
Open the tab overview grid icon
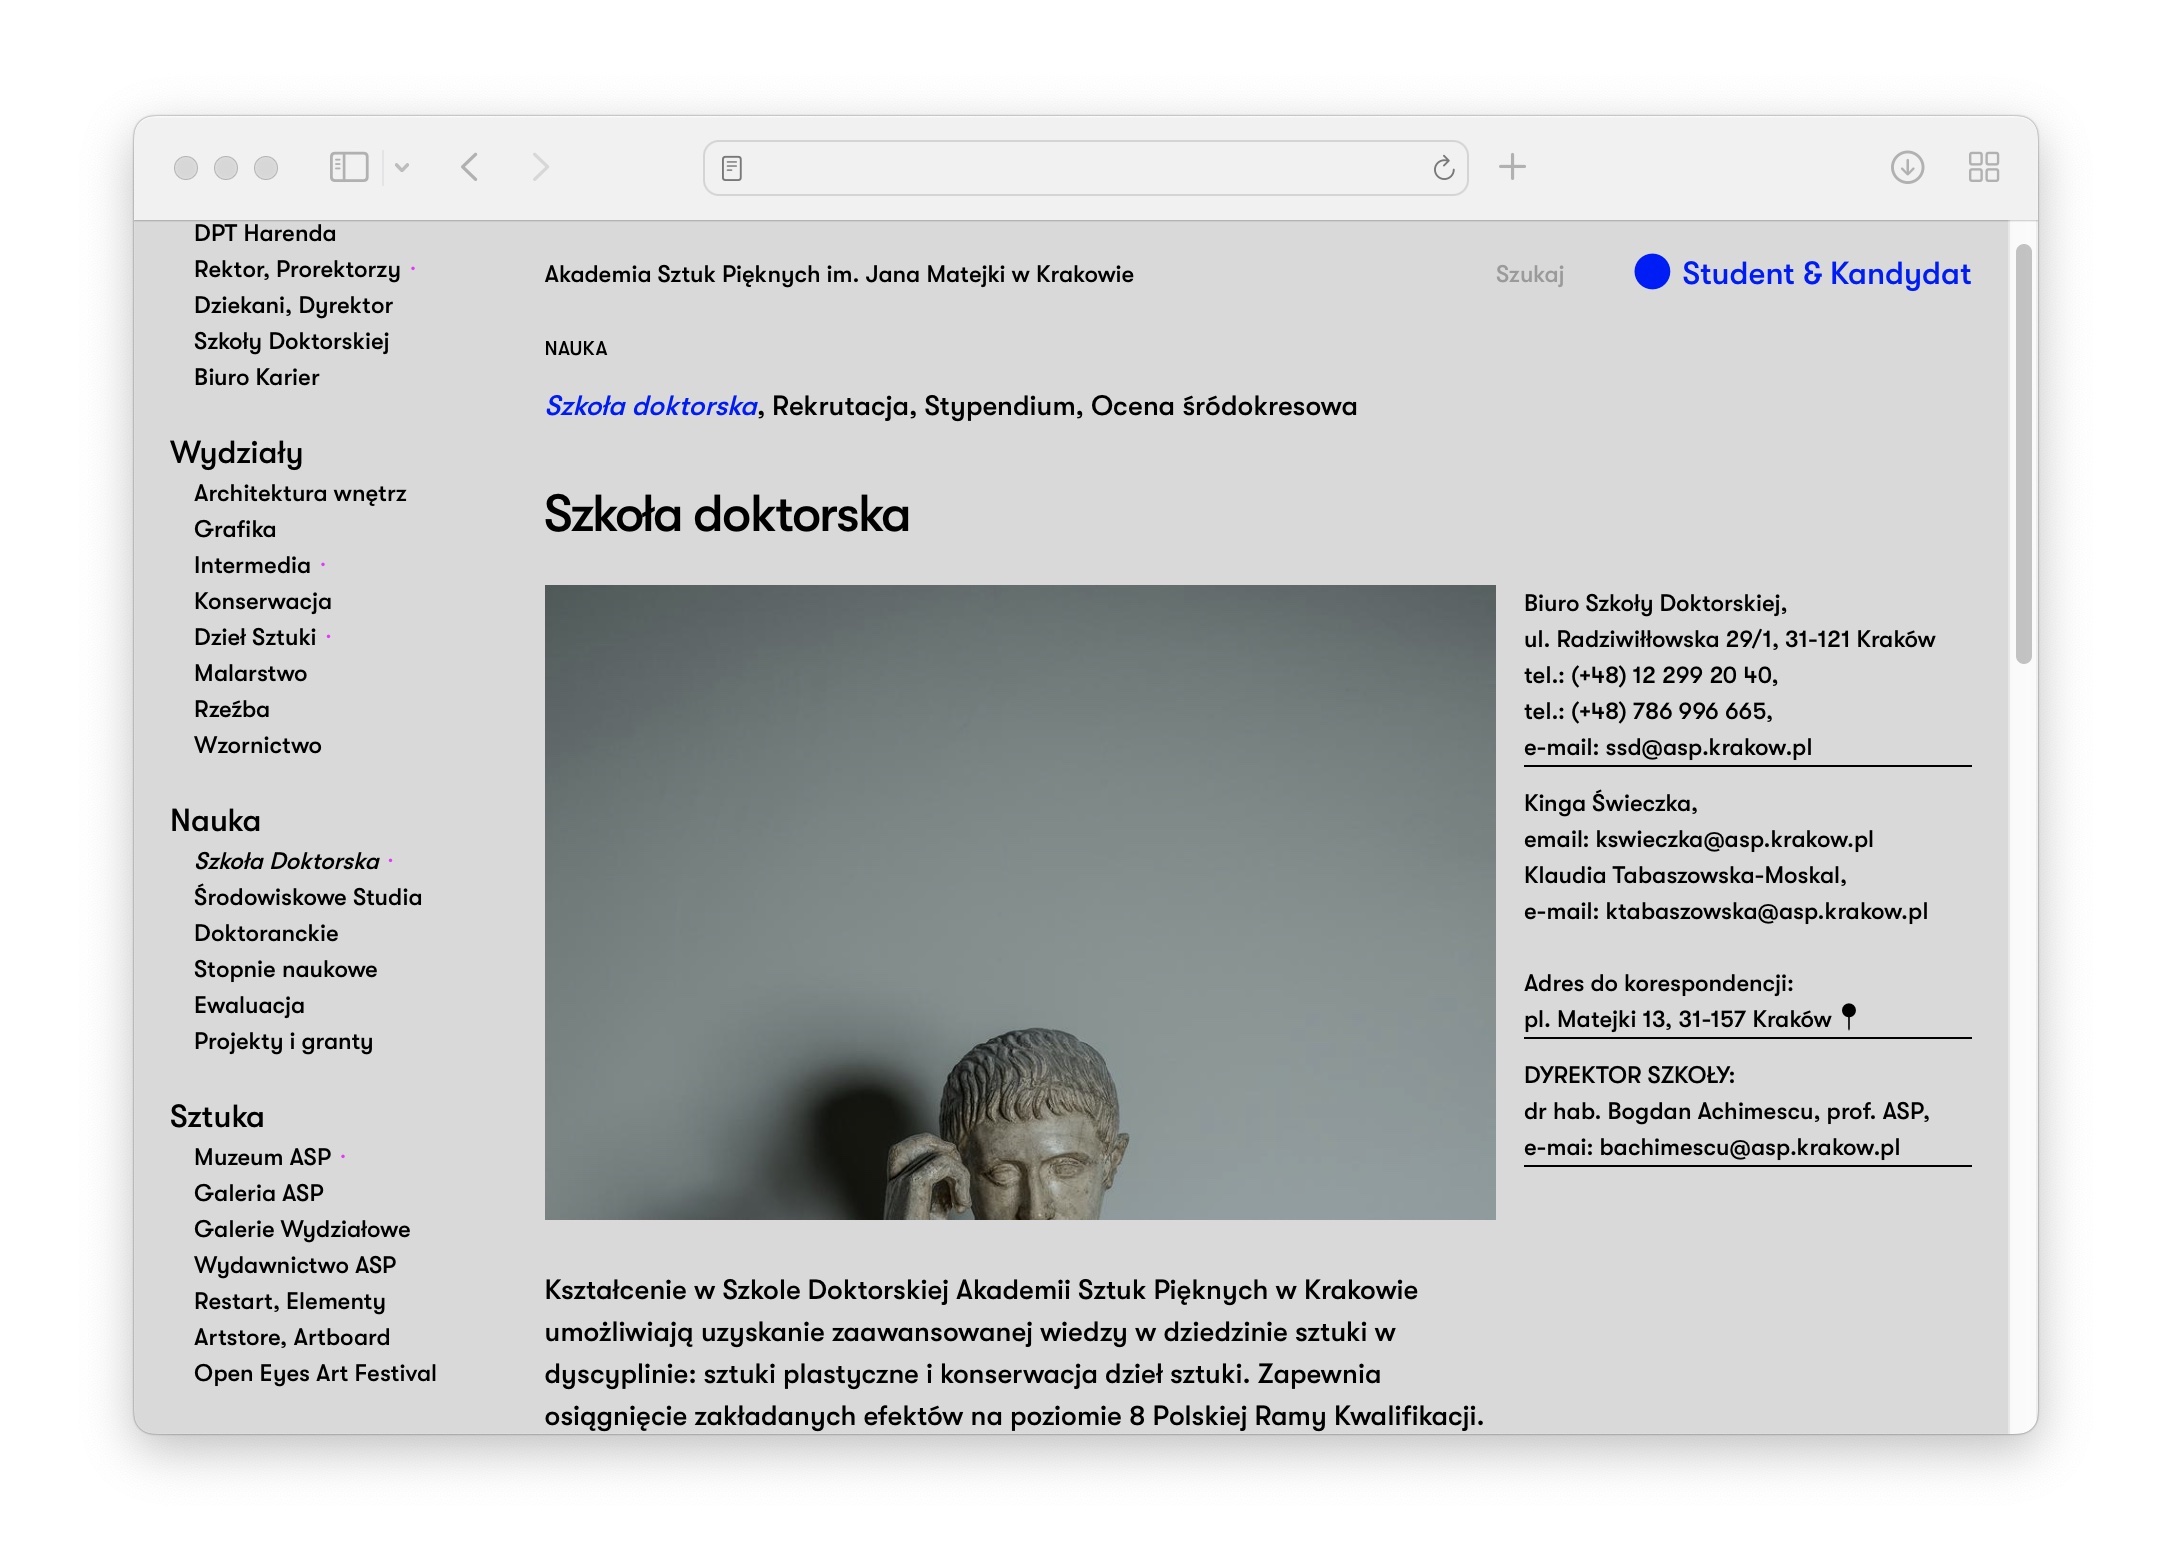pos(1983,167)
